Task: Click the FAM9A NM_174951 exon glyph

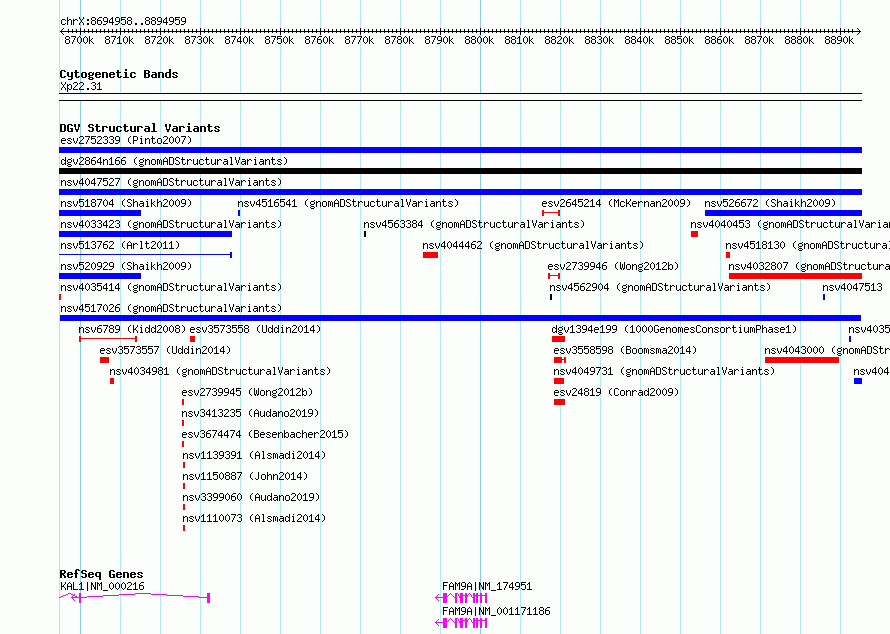Action: [x=461, y=598]
